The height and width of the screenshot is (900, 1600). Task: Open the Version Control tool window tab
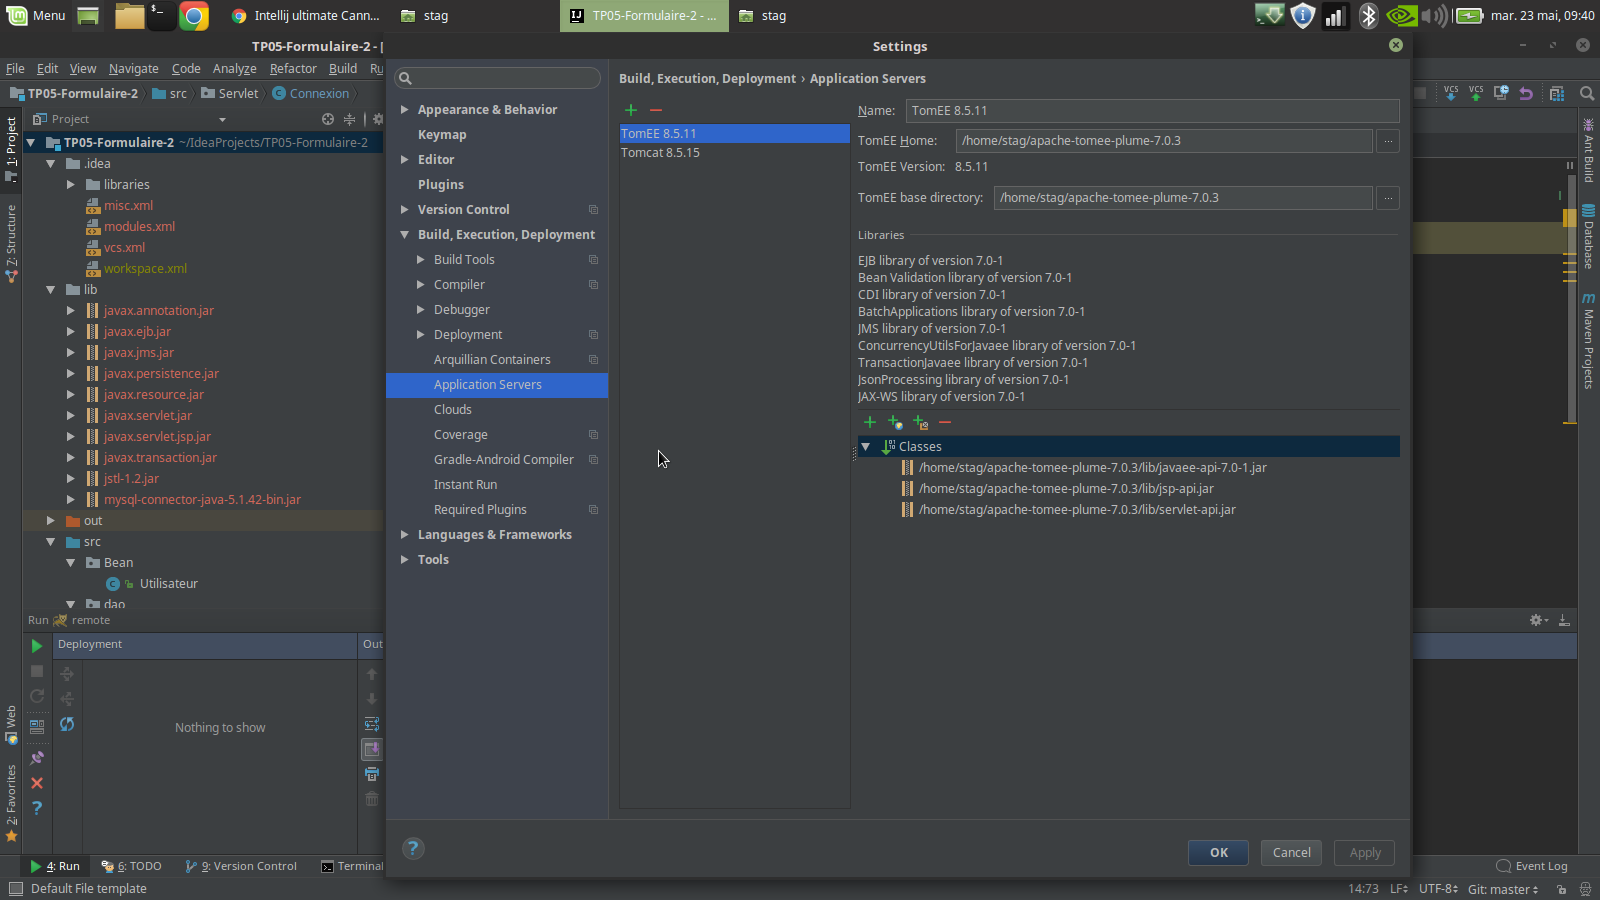(241, 867)
